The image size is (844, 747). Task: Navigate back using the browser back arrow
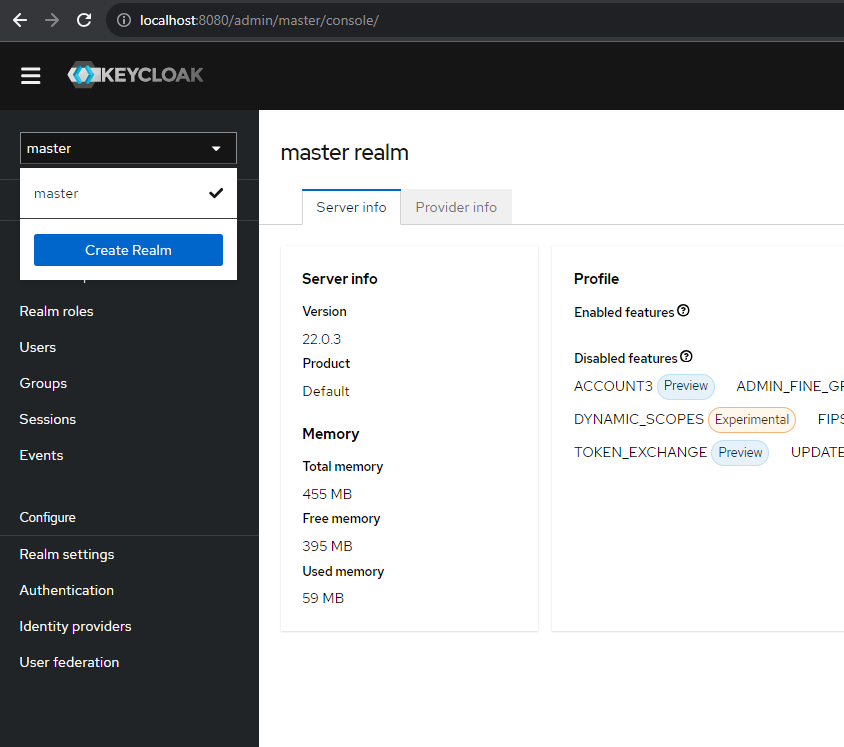[x=20, y=20]
